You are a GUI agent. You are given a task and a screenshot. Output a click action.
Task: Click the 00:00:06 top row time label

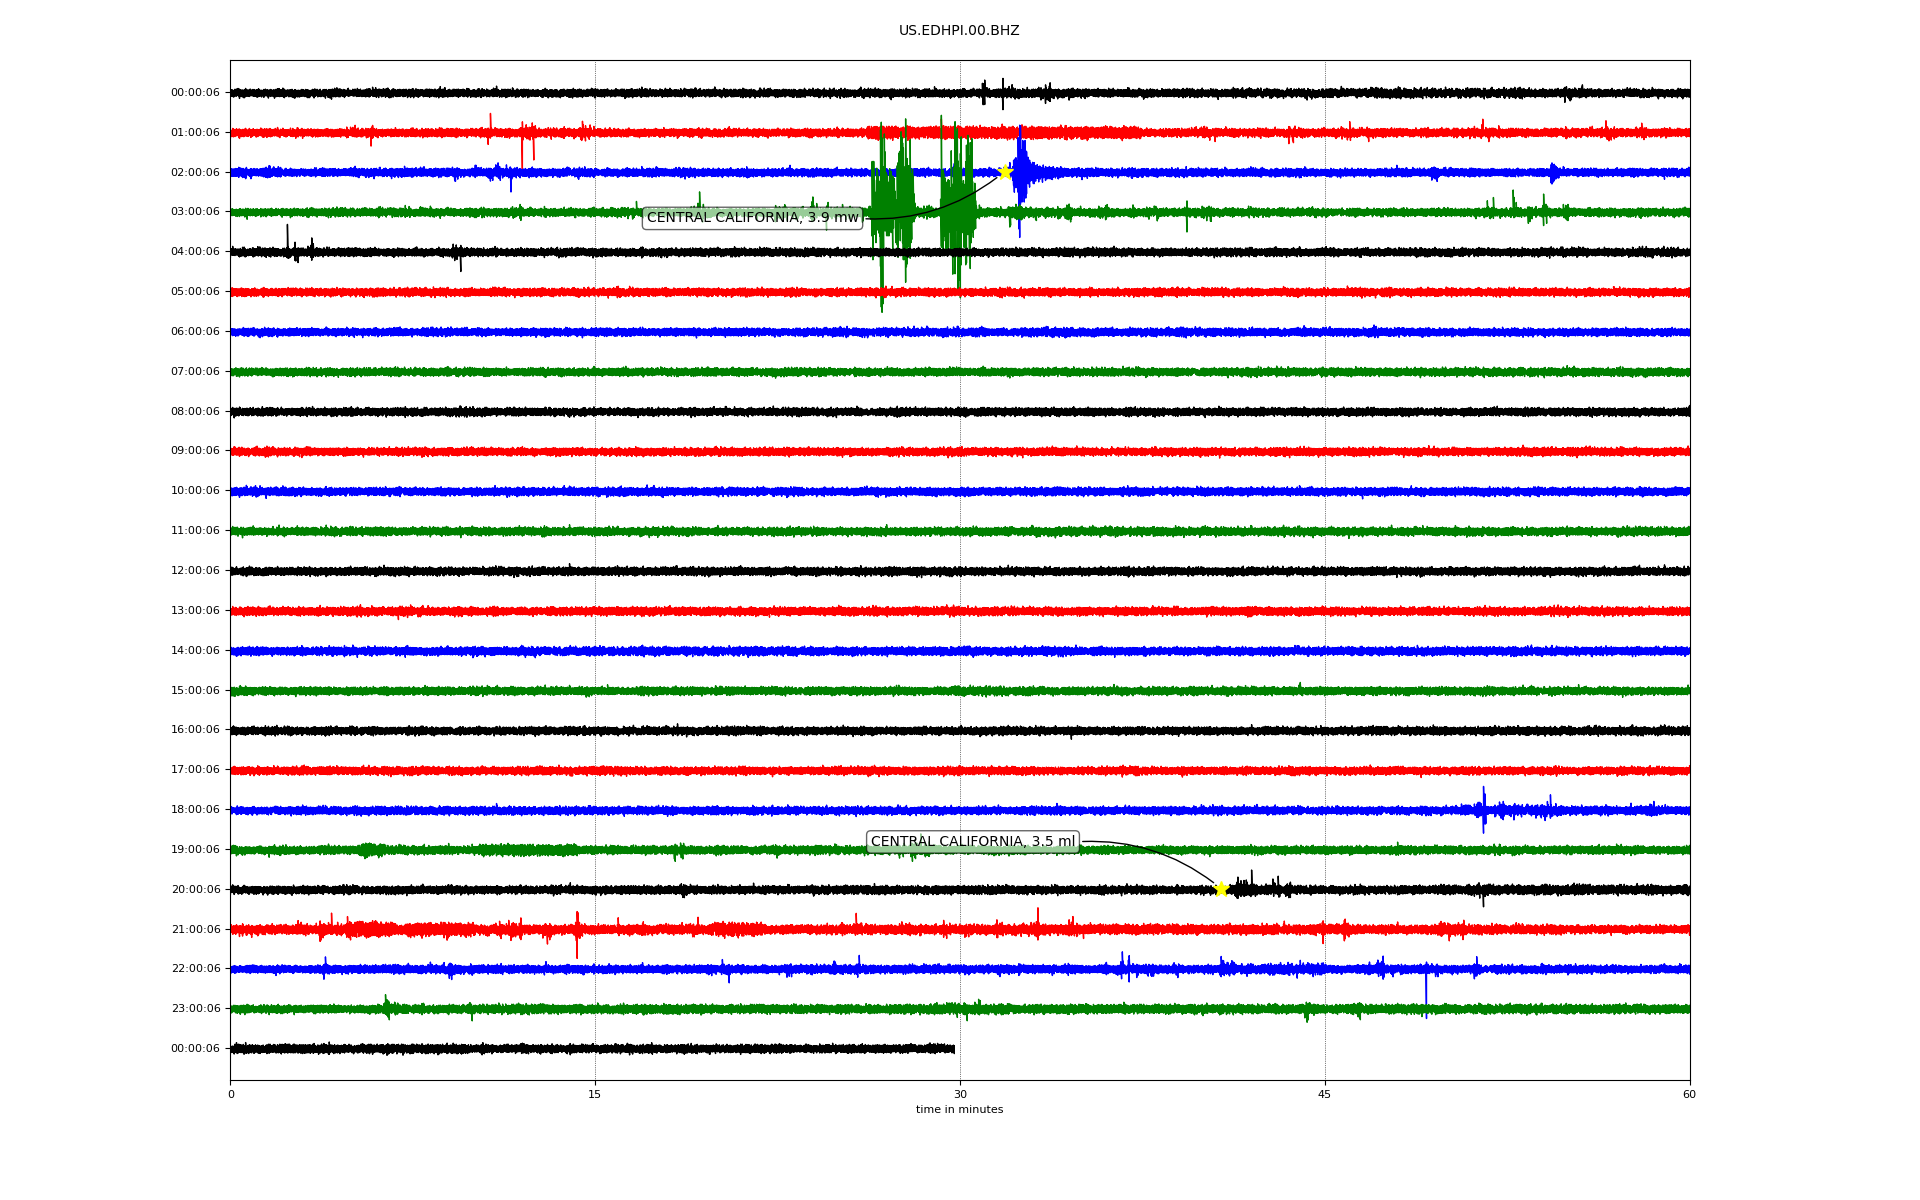[x=195, y=93]
